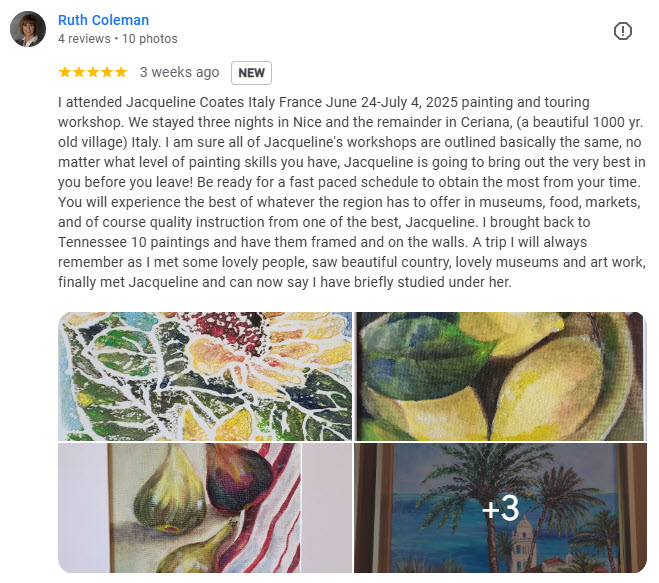Show more photos via the +3 overlay
The height and width of the screenshot is (583, 659).
[x=500, y=507]
